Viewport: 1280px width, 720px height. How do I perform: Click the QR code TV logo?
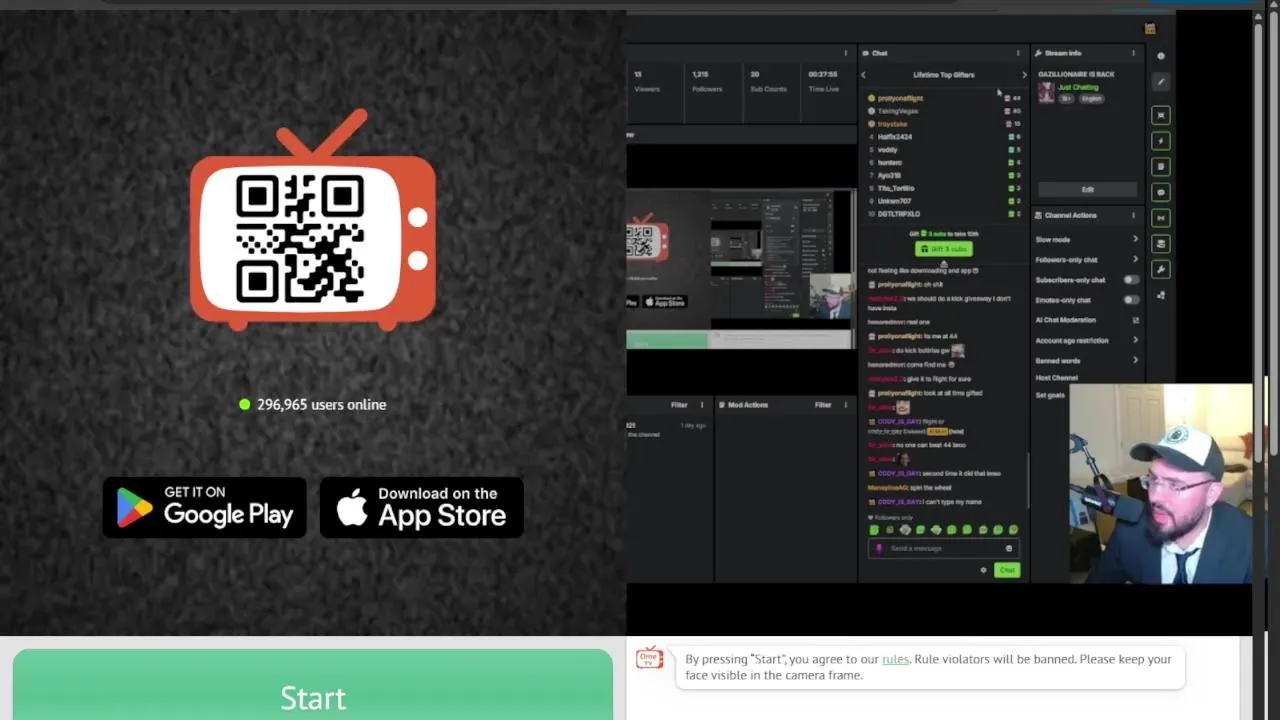pyautogui.click(x=313, y=220)
